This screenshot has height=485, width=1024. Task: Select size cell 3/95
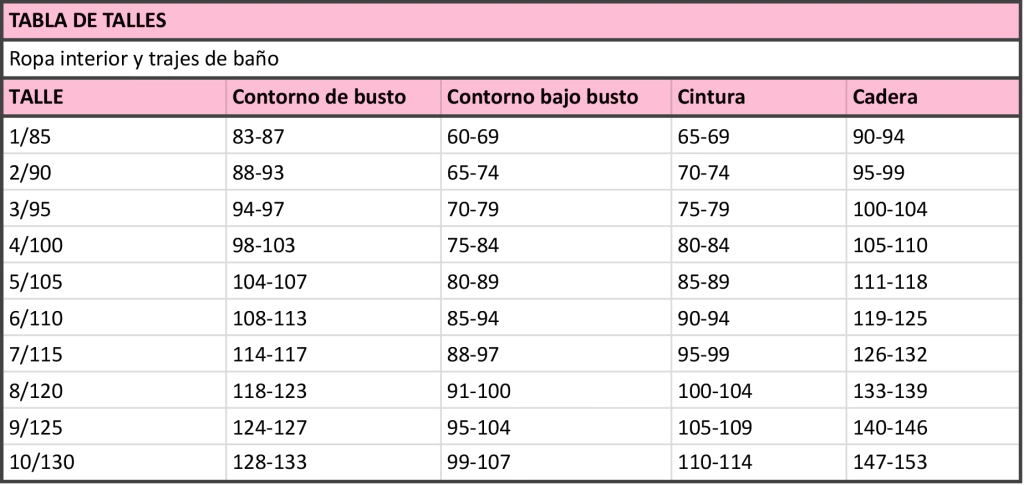[x=32, y=210]
